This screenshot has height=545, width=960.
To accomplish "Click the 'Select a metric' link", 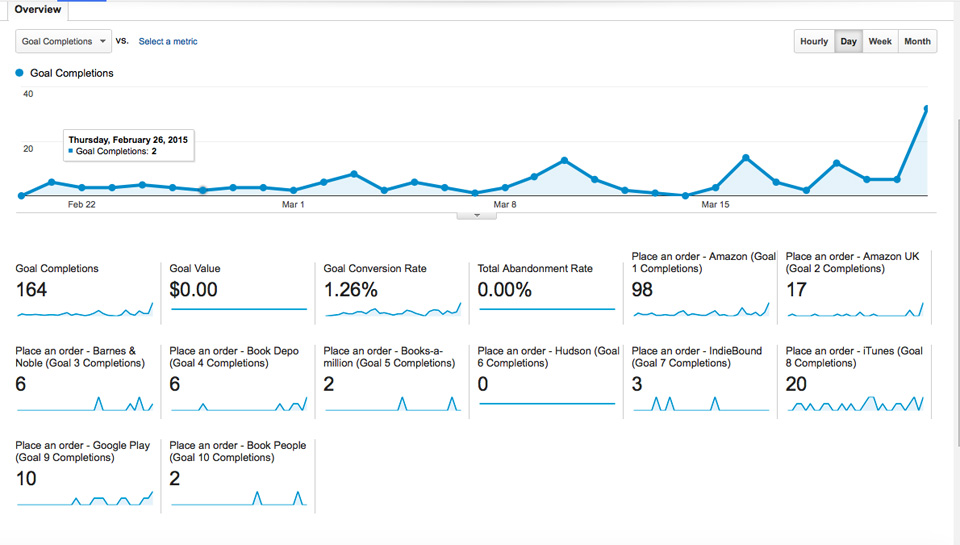I will click(168, 41).
